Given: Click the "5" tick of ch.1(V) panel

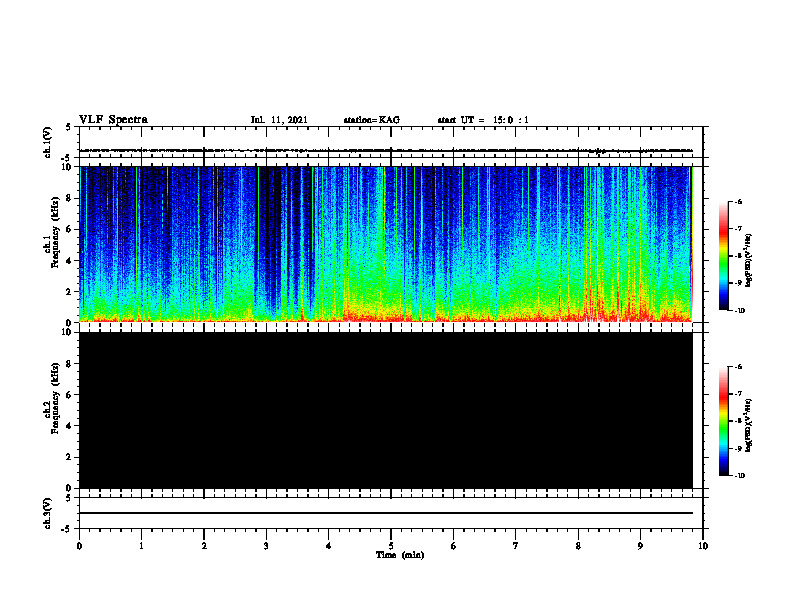Looking at the screenshot, I should tap(69, 127).
